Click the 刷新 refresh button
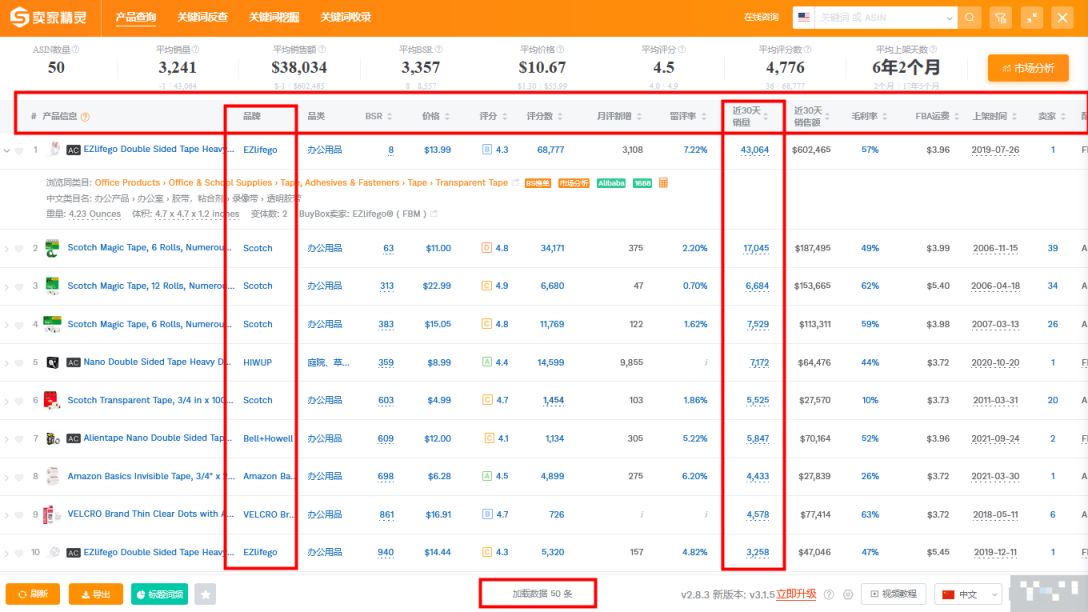1088x612 pixels. 33,594
